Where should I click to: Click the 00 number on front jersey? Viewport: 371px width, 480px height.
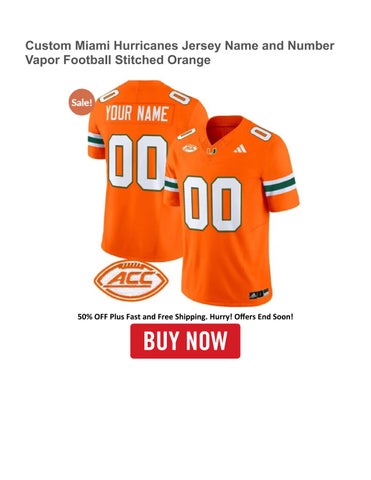(212, 204)
